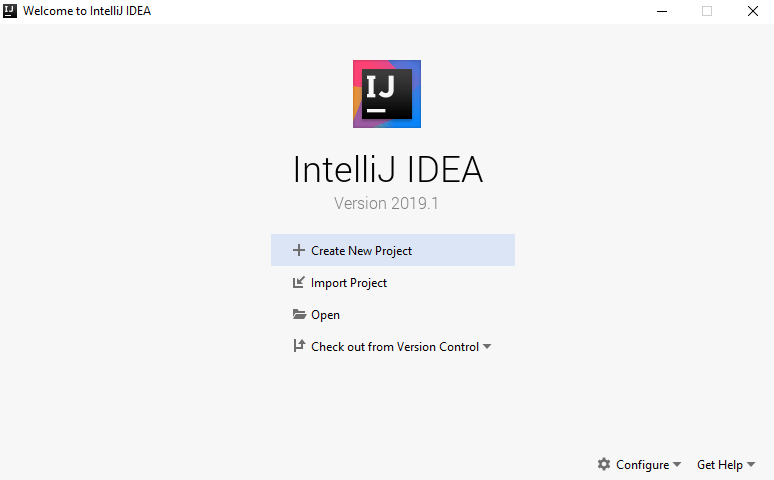
Task: Close the Welcome to IntelliJ IDEA window
Action: tap(752, 11)
